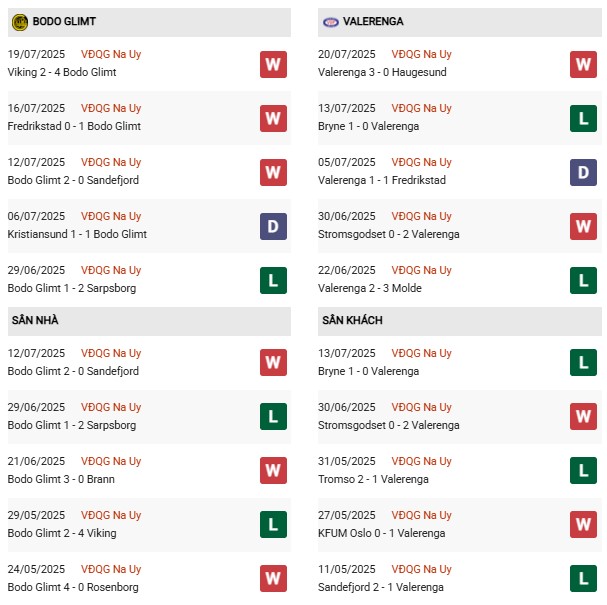Click the Valerenga team crest icon
This screenshot has width=607, height=605.
[330, 21]
